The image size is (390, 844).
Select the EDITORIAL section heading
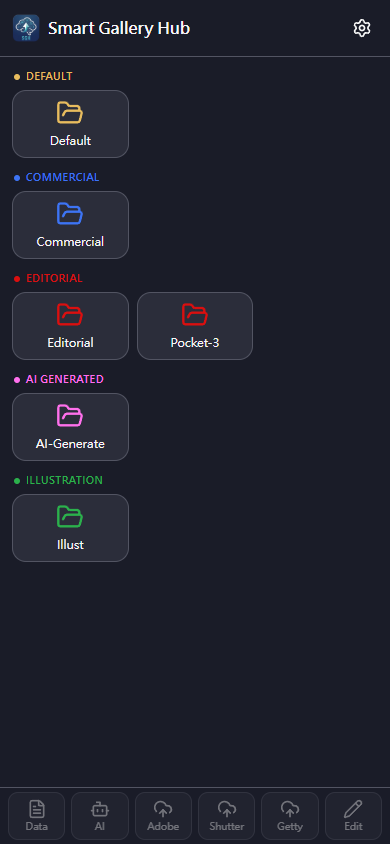point(54,278)
